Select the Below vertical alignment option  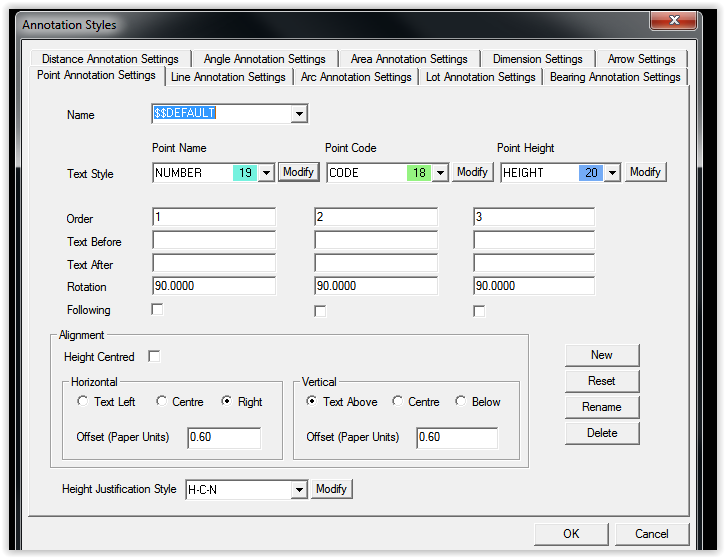click(461, 402)
